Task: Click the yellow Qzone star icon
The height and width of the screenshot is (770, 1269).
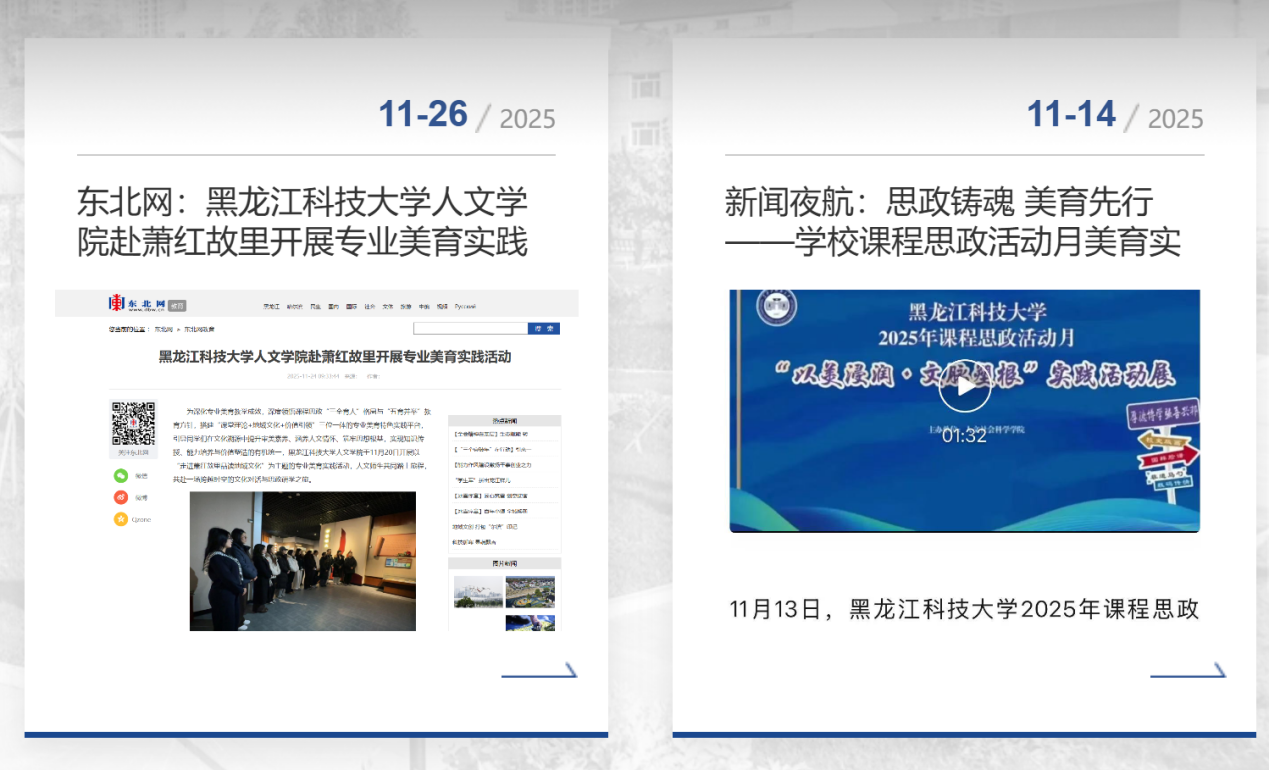Action: pyautogui.click(x=121, y=519)
